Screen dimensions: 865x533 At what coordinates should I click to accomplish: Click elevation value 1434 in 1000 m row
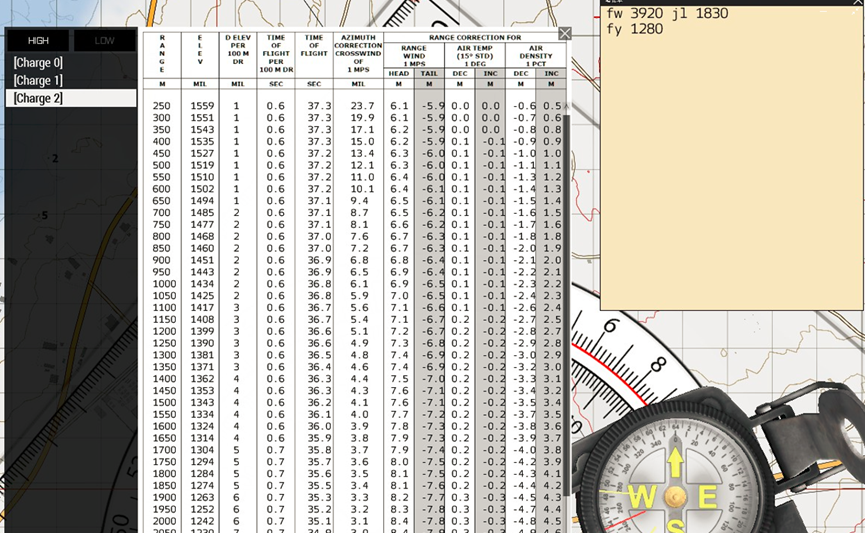[202, 284]
